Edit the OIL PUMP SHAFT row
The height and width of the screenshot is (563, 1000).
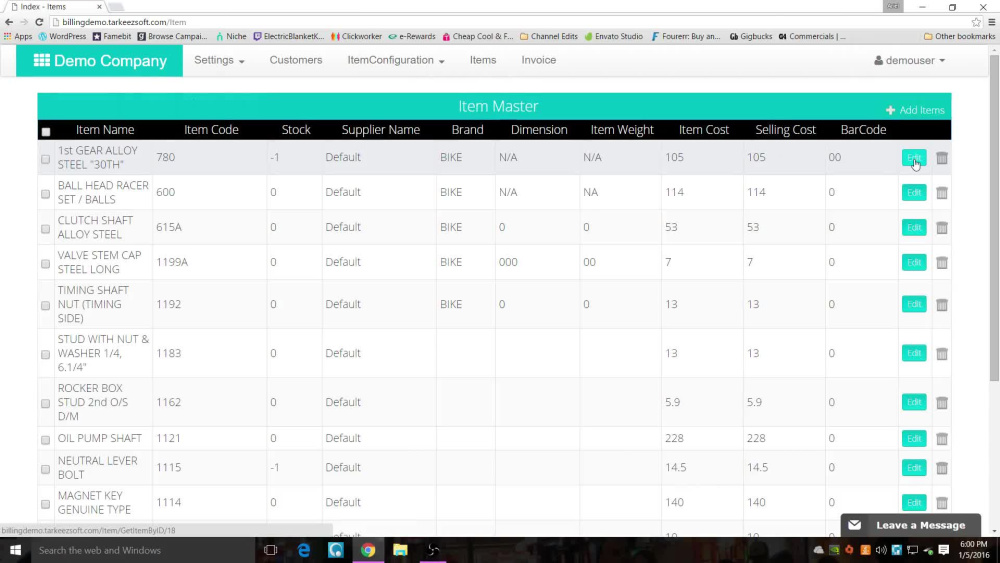point(914,439)
